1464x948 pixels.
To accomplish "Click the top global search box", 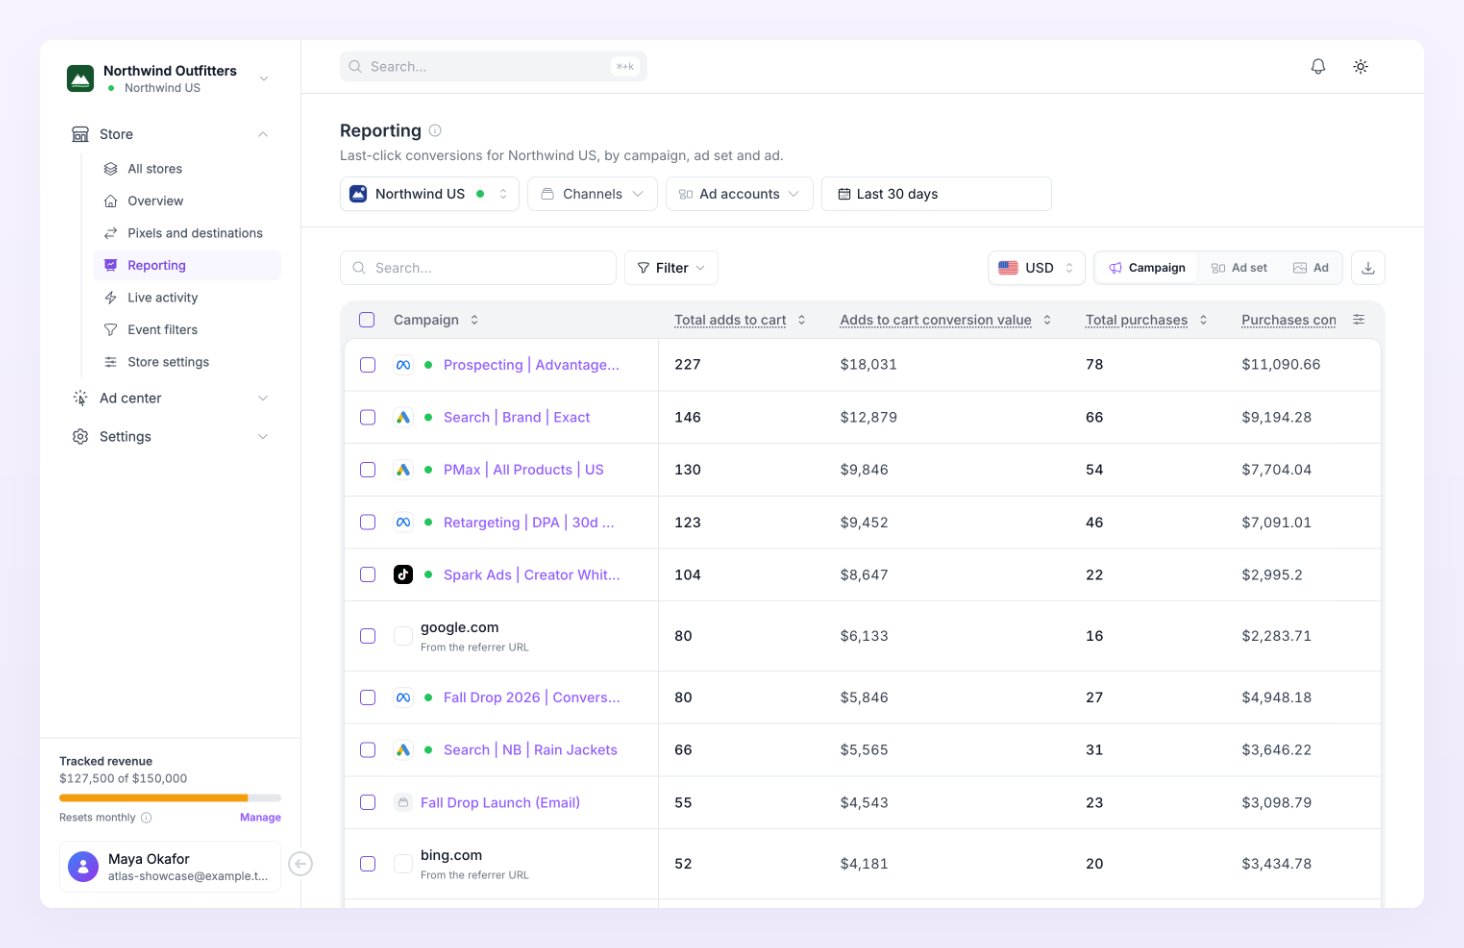I will pyautogui.click(x=493, y=67).
